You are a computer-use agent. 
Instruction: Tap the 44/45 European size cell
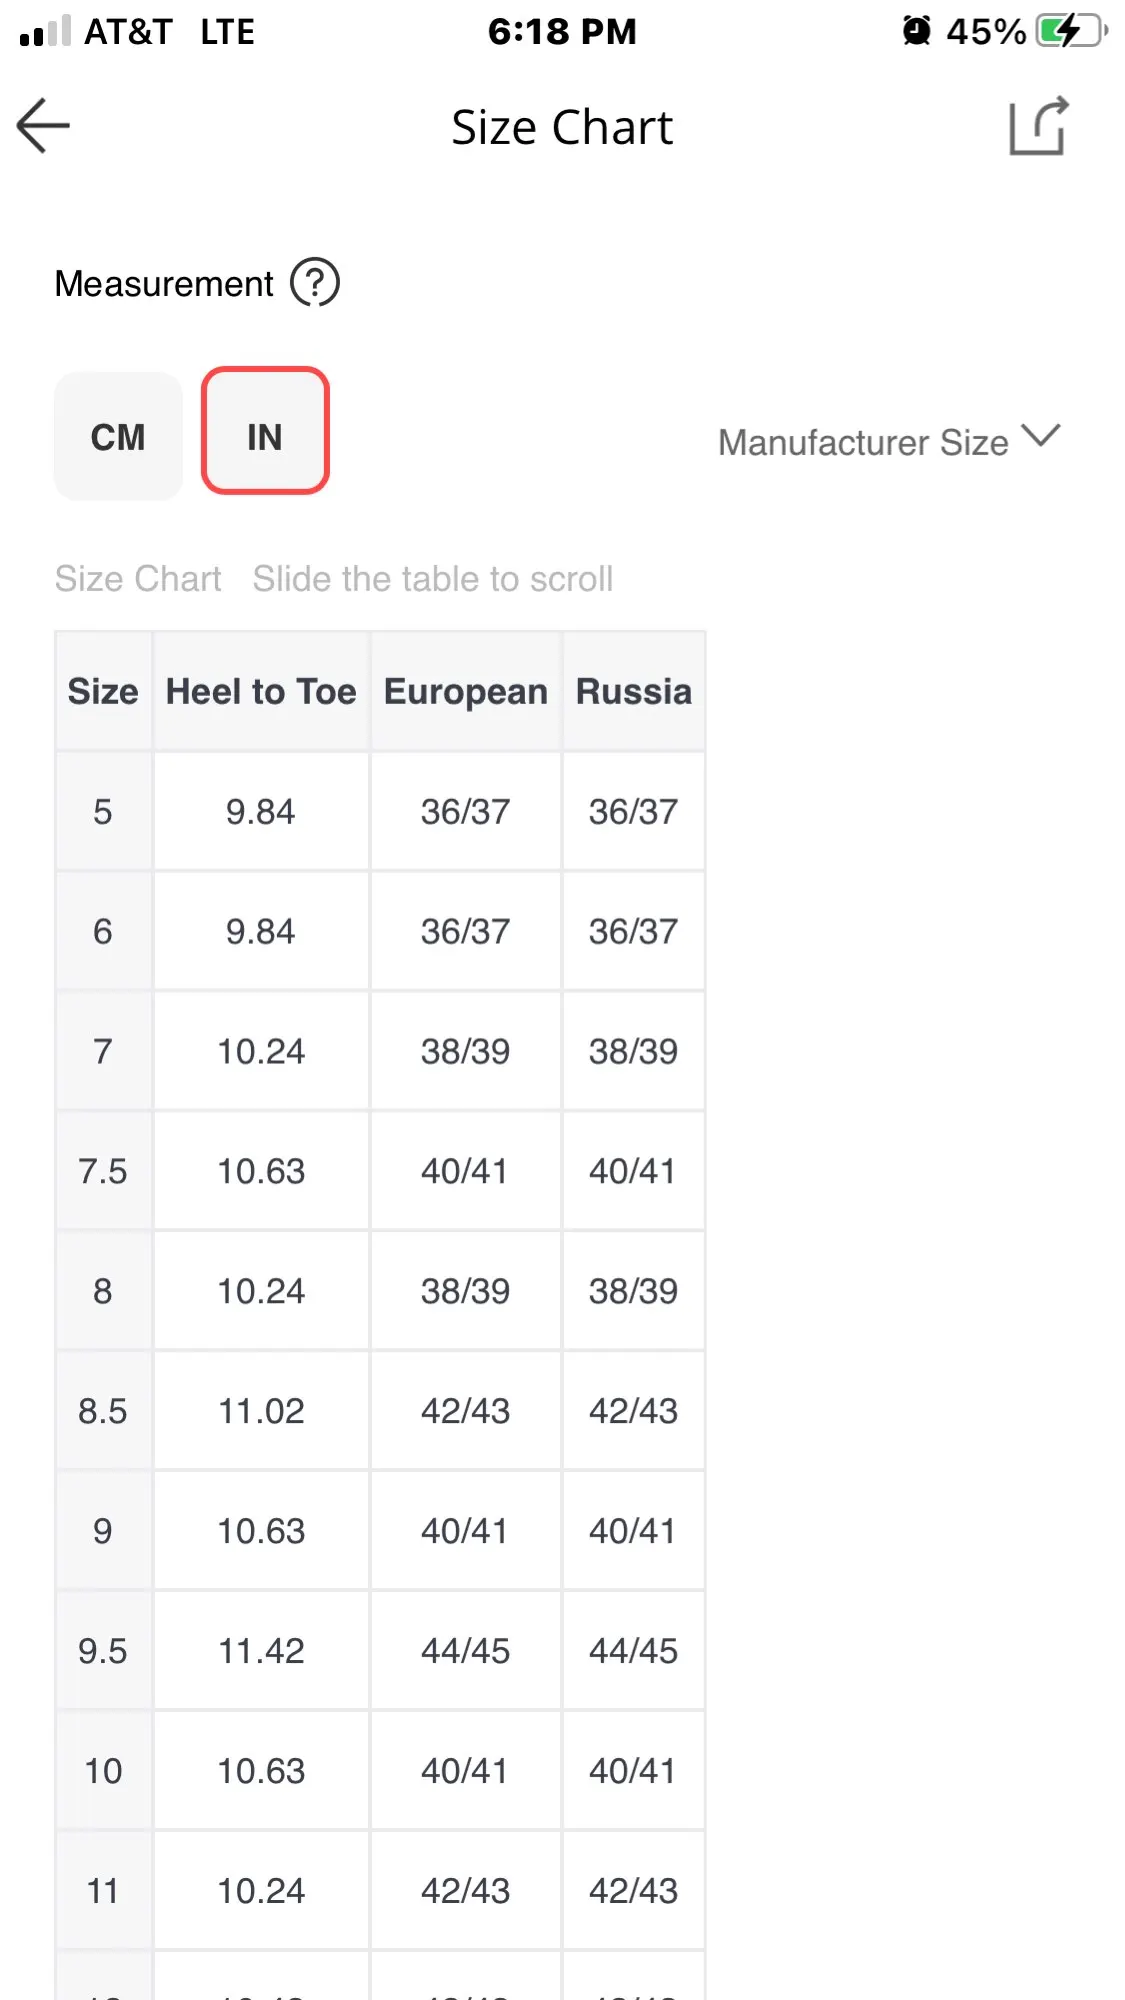(x=465, y=1651)
